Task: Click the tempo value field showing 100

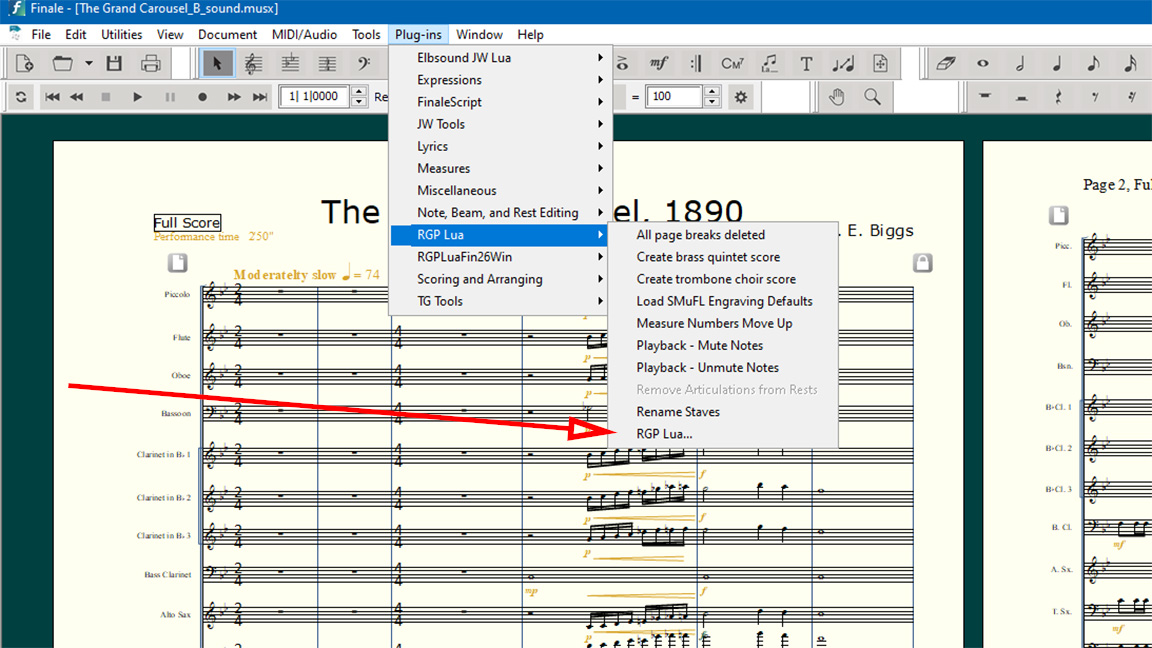Action: tap(675, 97)
